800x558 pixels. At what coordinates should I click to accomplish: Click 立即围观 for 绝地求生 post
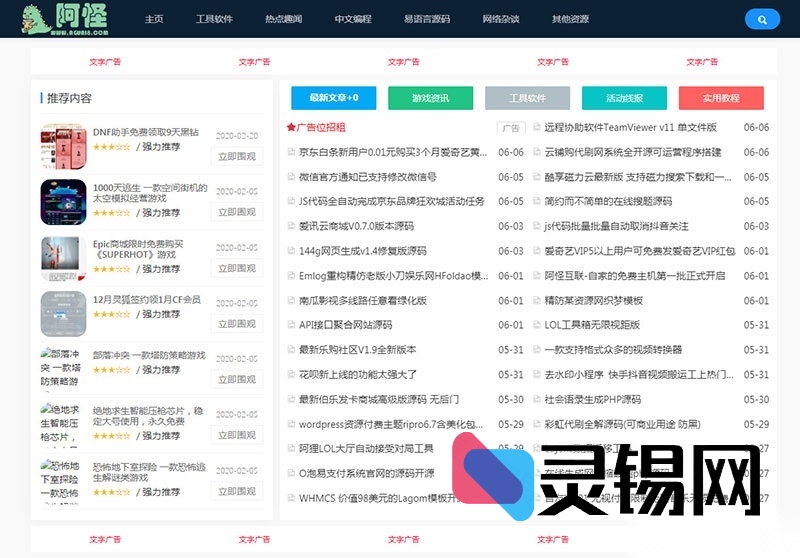click(x=237, y=435)
